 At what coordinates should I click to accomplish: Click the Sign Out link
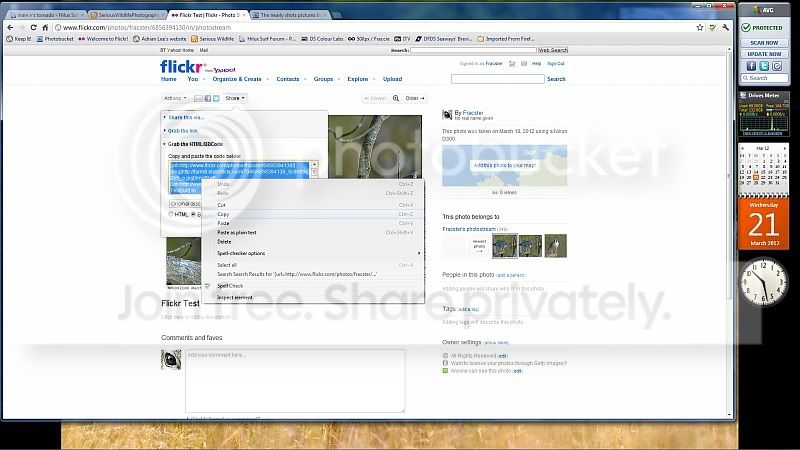(x=556, y=64)
